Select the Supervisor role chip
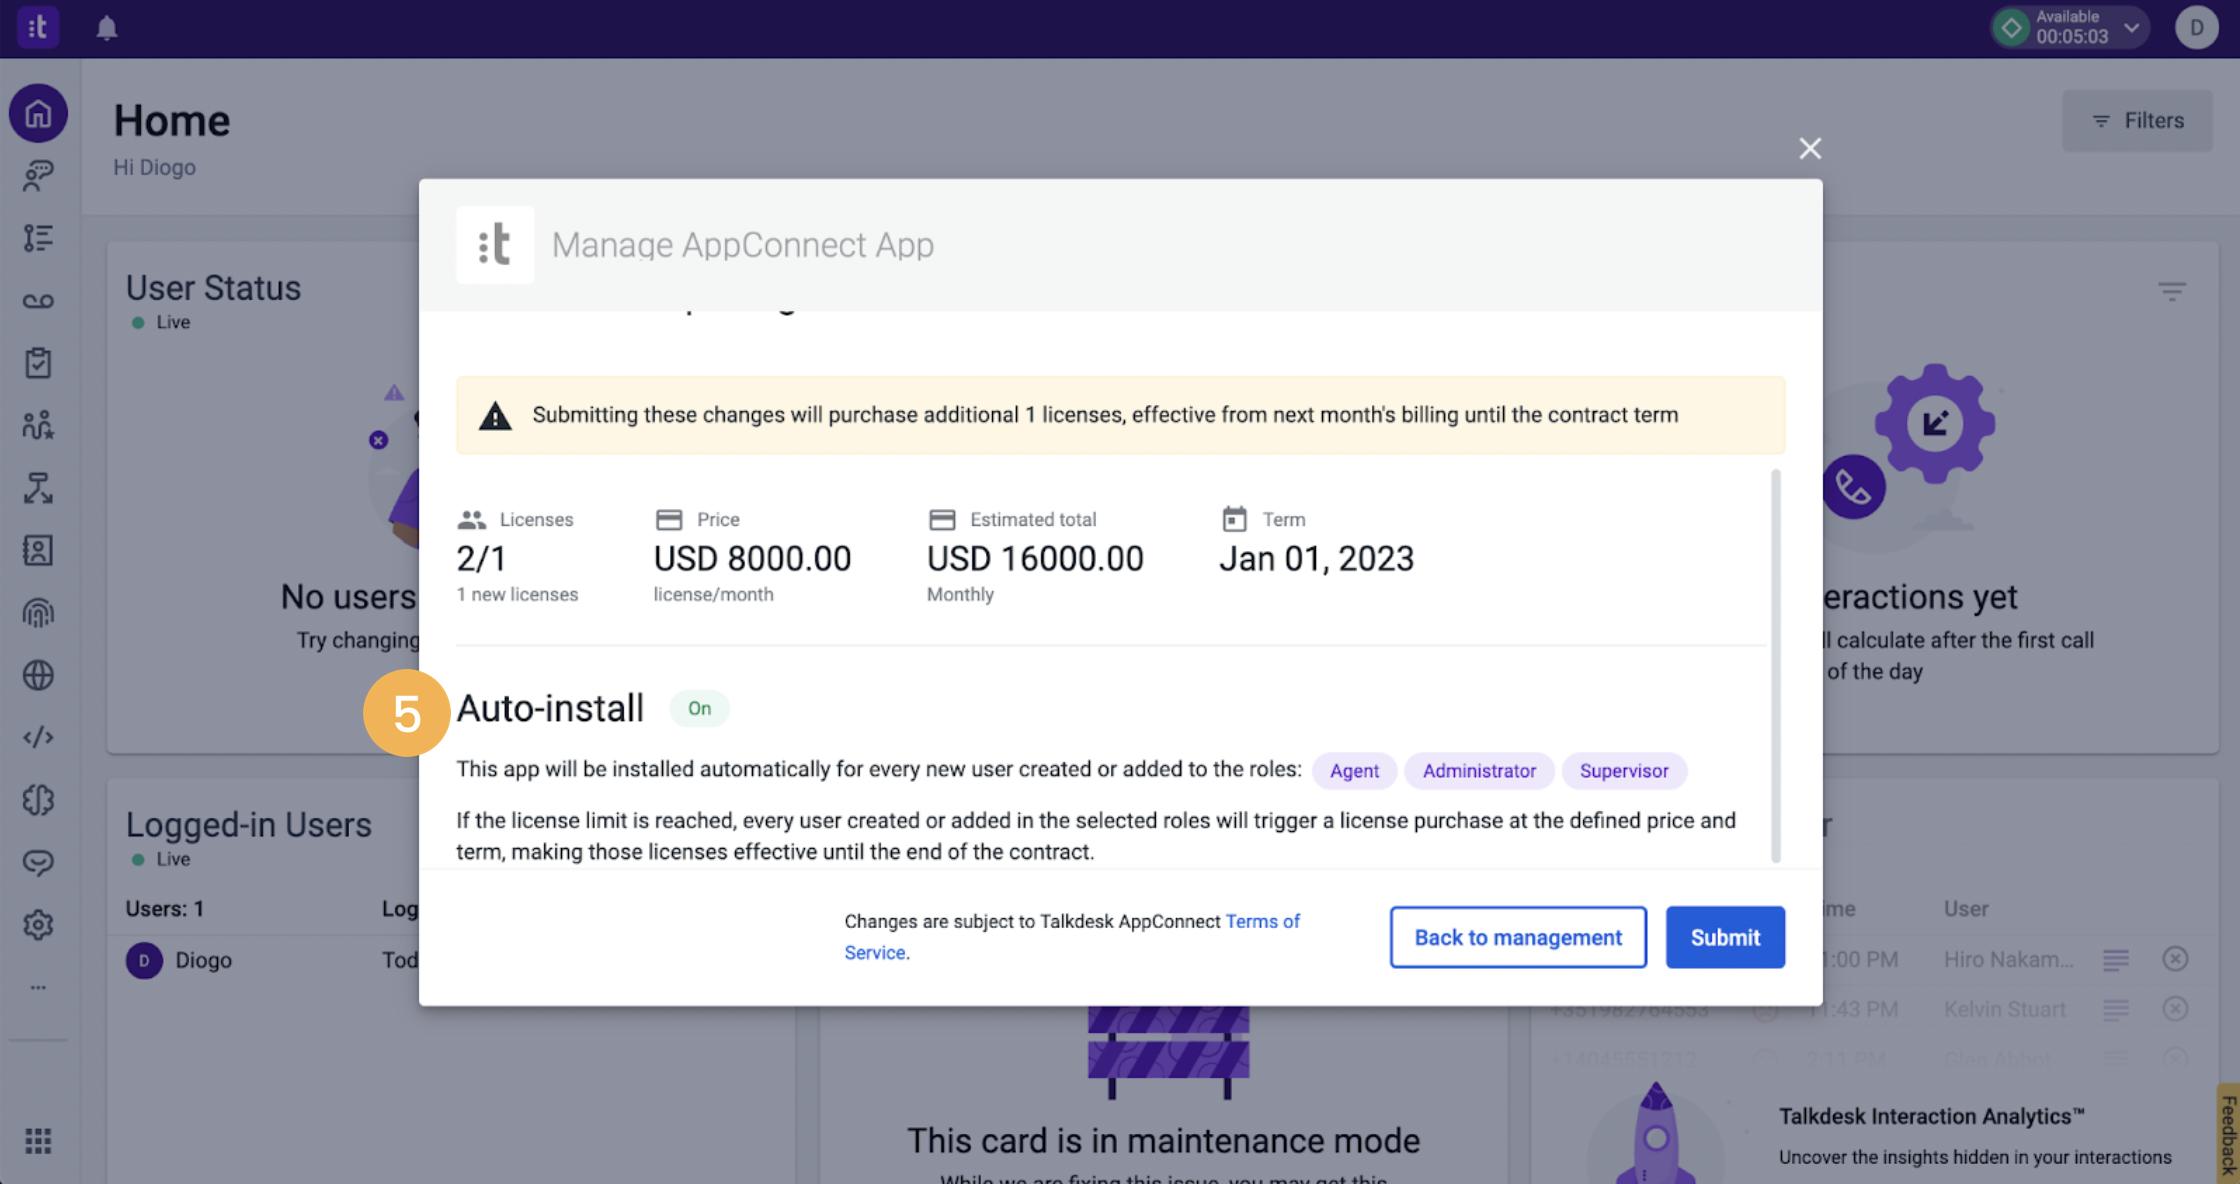 1624,771
